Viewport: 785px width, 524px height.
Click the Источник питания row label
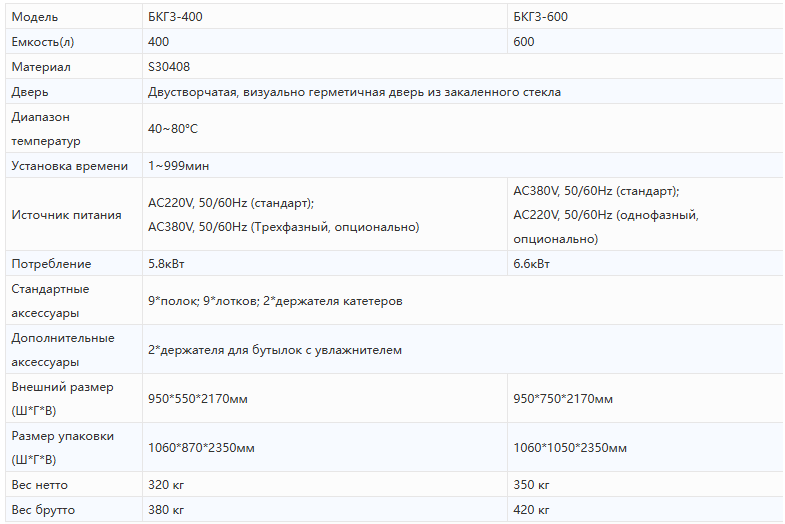pos(66,215)
